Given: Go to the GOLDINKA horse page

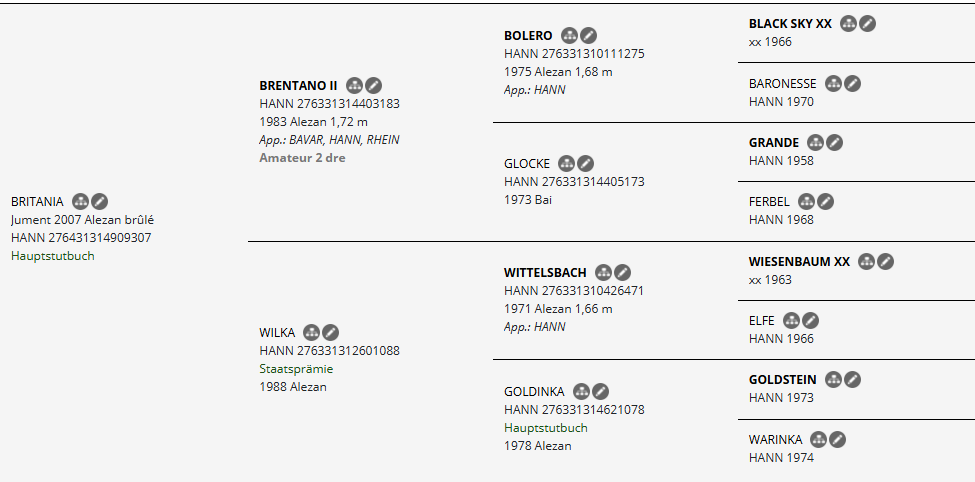Looking at the screenshot, I should tap(534, 391).
